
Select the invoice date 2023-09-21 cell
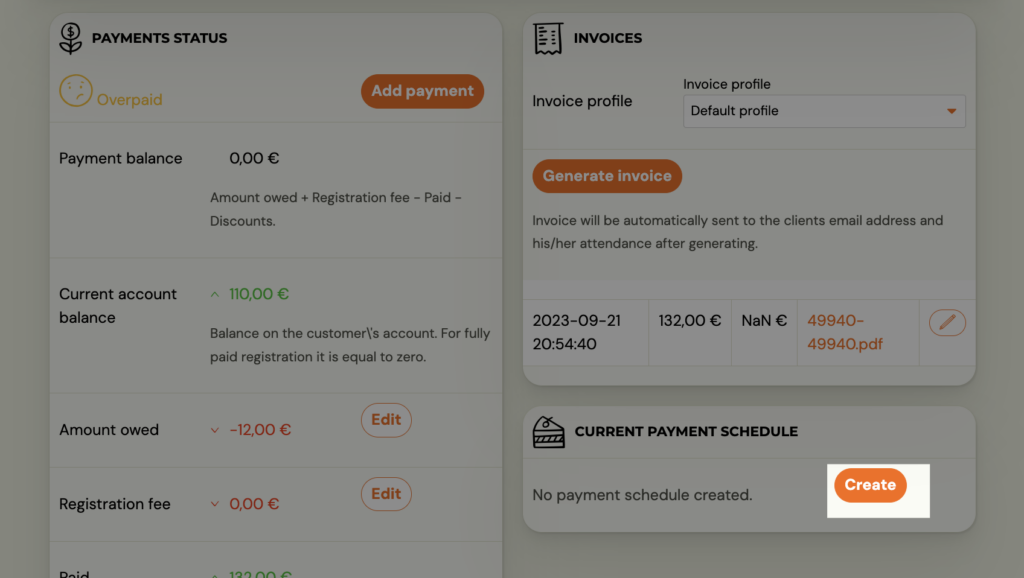point(576,332)
